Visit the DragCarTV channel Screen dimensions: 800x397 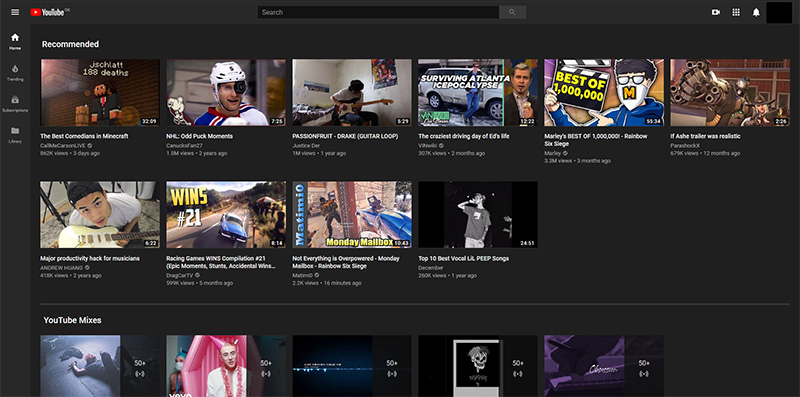pyautogui.click(x=180, y=276)
